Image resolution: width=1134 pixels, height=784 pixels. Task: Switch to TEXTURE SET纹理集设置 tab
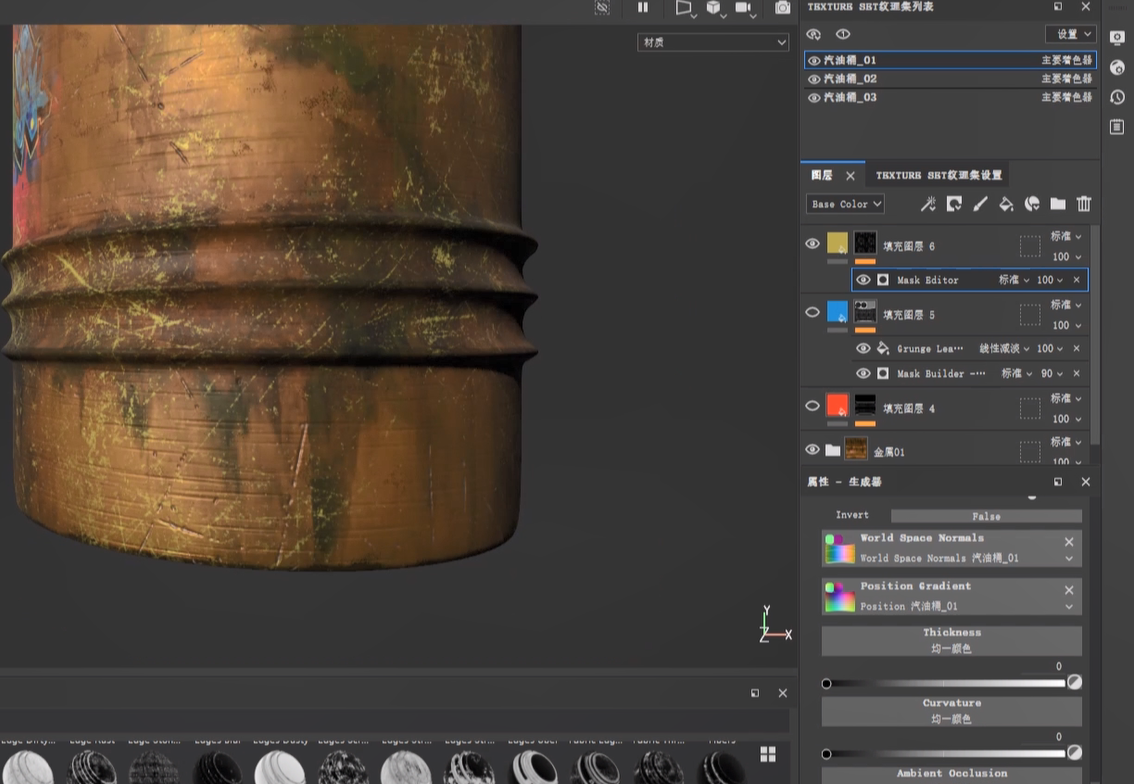click(938, 175)
